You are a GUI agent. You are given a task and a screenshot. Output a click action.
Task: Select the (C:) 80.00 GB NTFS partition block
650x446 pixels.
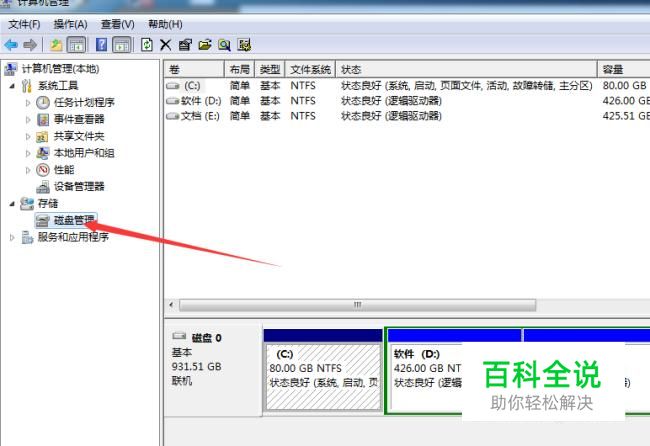[323, 370]
